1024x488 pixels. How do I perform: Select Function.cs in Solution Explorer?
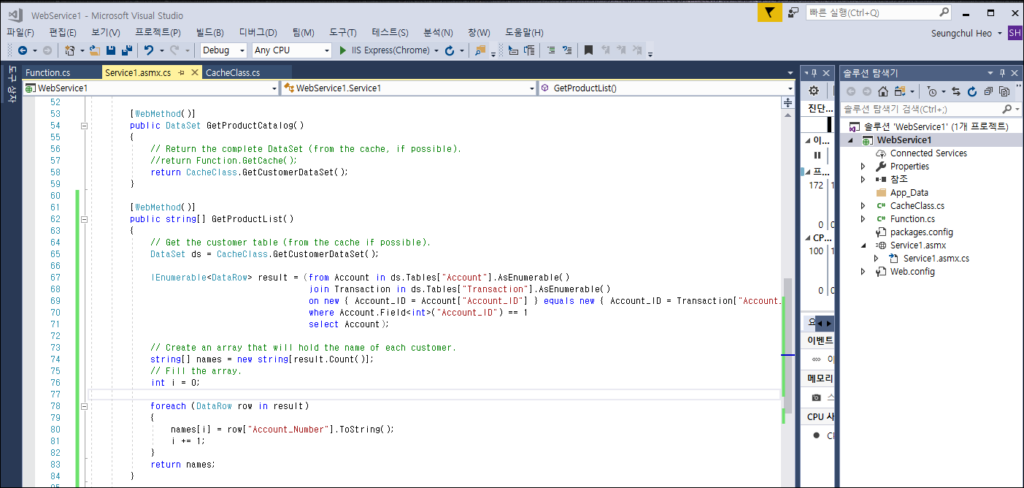911,218
